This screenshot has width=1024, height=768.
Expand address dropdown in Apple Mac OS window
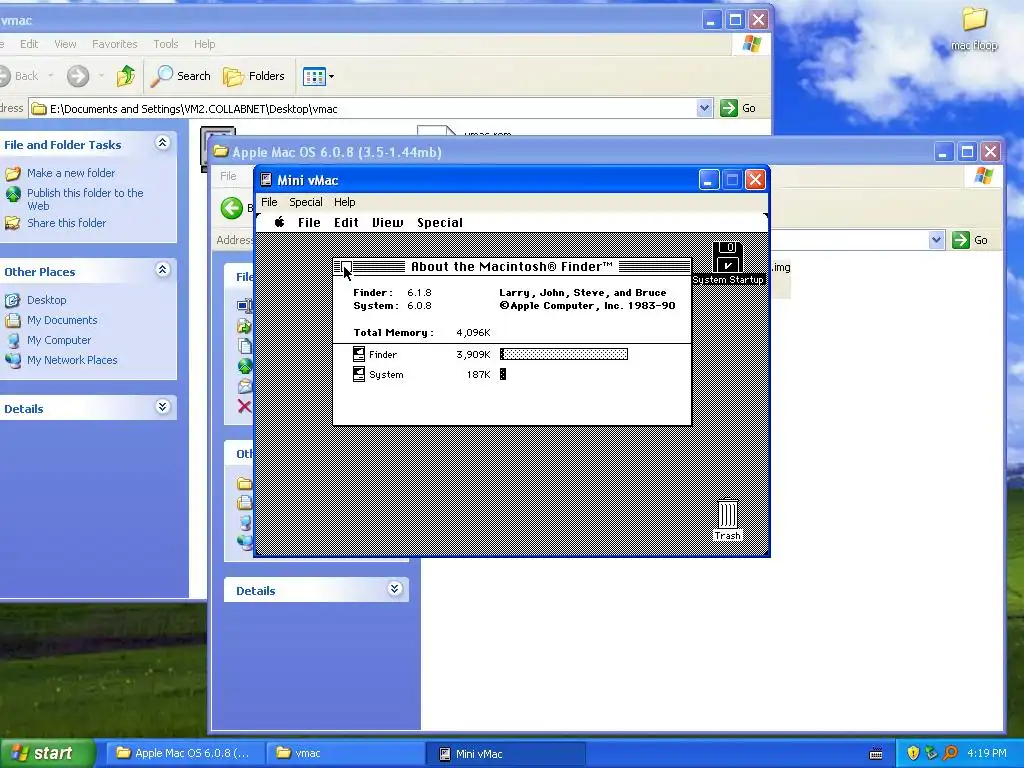(936, 240)
